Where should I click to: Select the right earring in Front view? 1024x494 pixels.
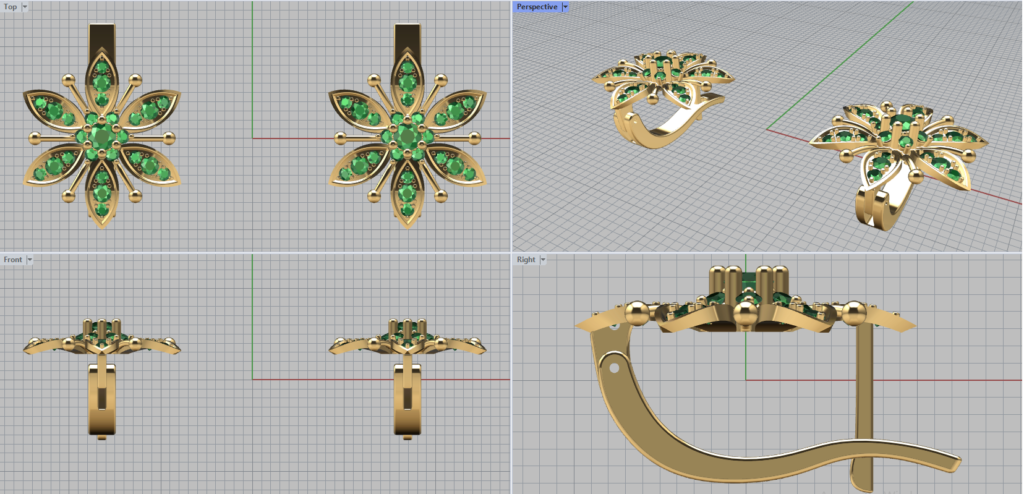(x=408, y=378)
